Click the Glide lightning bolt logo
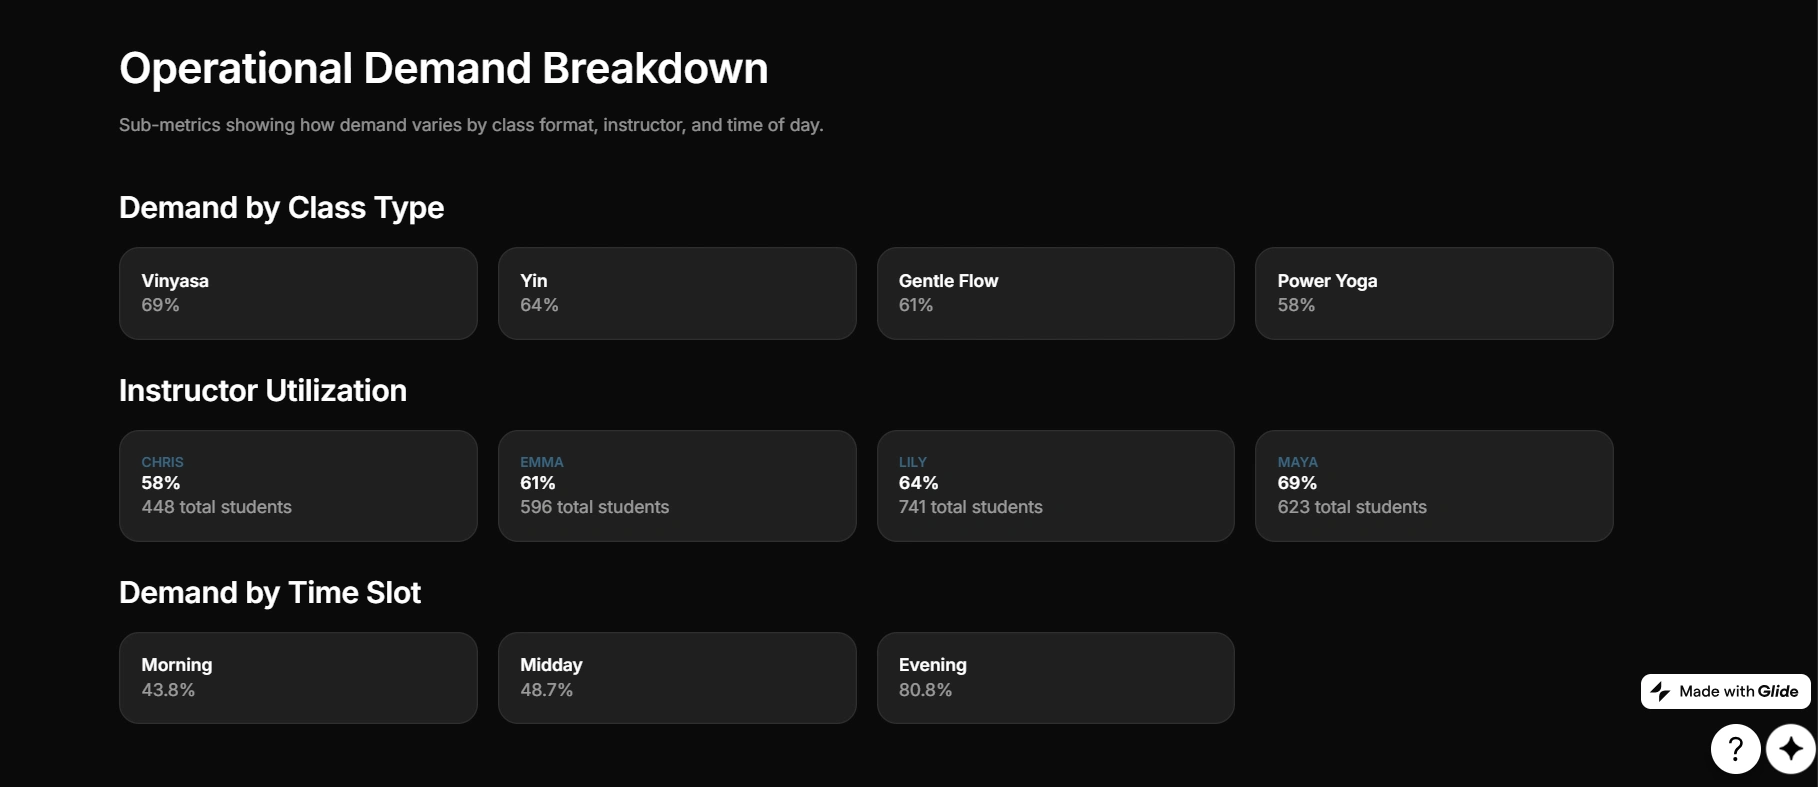Viewport: 1818px width, 787px height. [x=1661, y=691]
